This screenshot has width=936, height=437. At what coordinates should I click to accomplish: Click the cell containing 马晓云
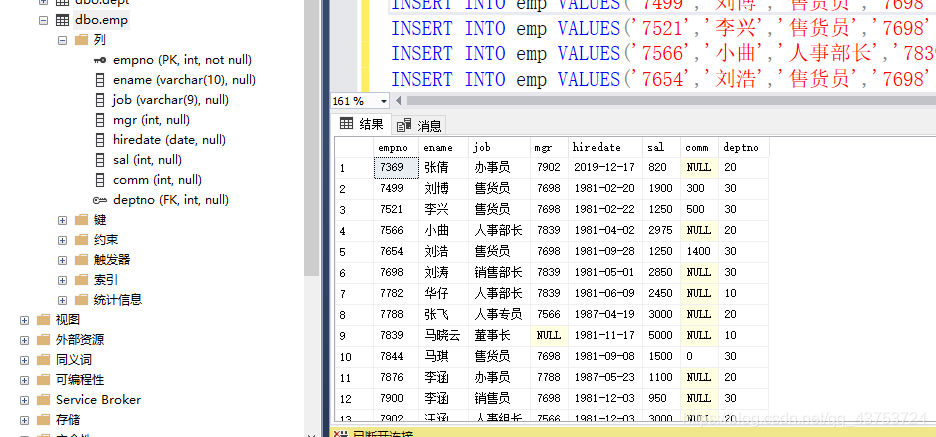(444, 336)
